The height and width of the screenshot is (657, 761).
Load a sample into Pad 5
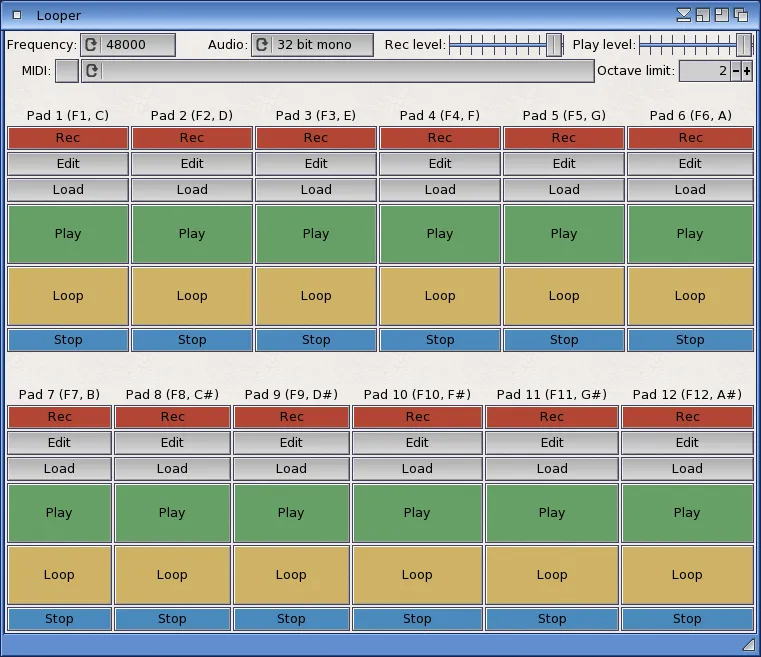(x=564, y=190)
